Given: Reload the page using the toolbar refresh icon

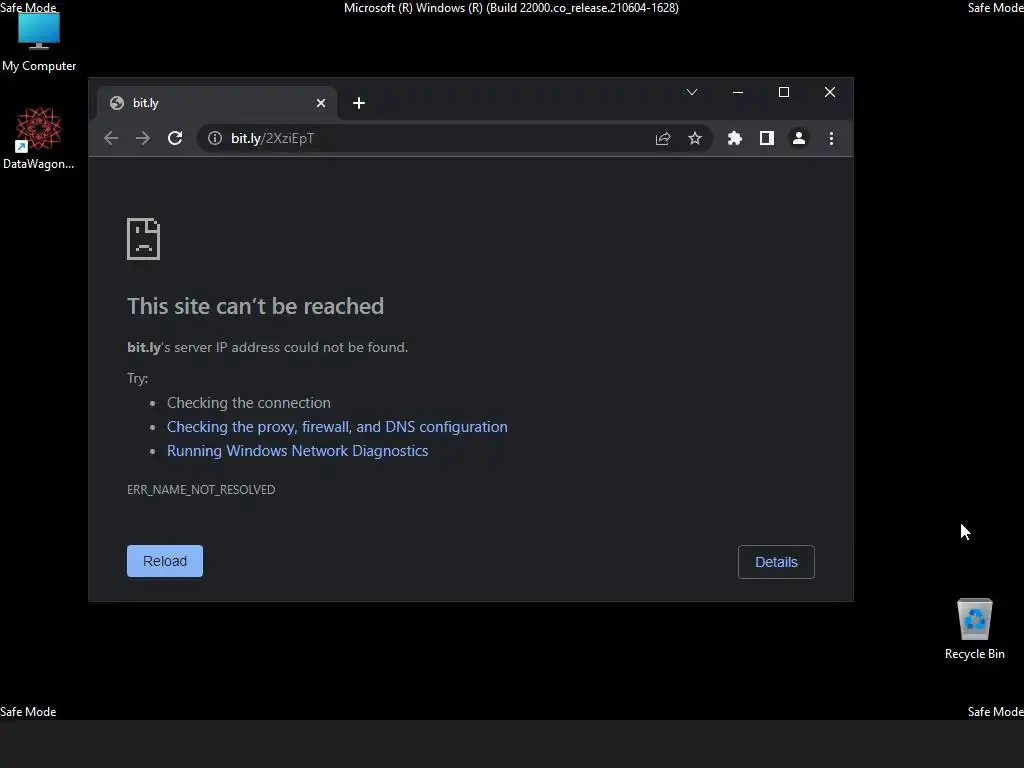Looking at the screenshot, I should (x=175, y=138).
